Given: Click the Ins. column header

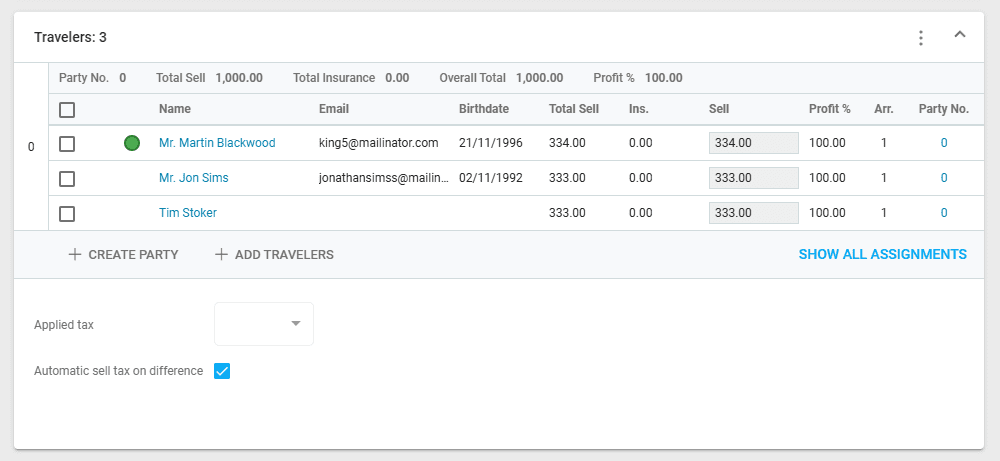Looking at the screenshot, I should click(x=638, y=109).
